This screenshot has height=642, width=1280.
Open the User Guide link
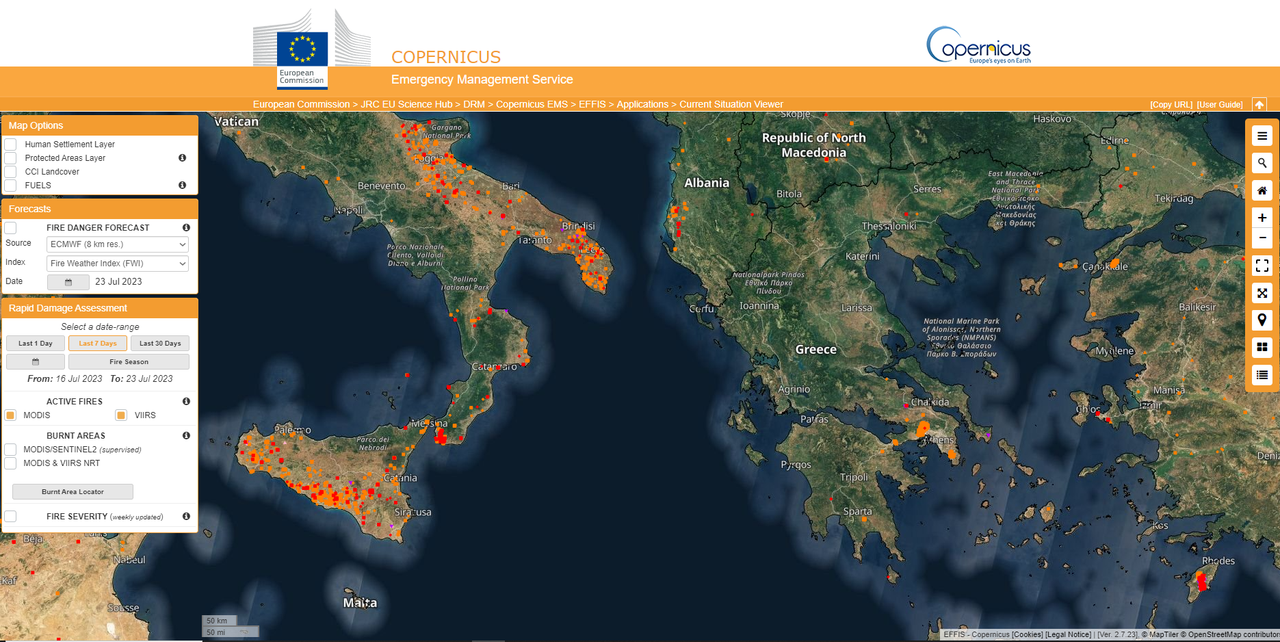(1220, 105)
